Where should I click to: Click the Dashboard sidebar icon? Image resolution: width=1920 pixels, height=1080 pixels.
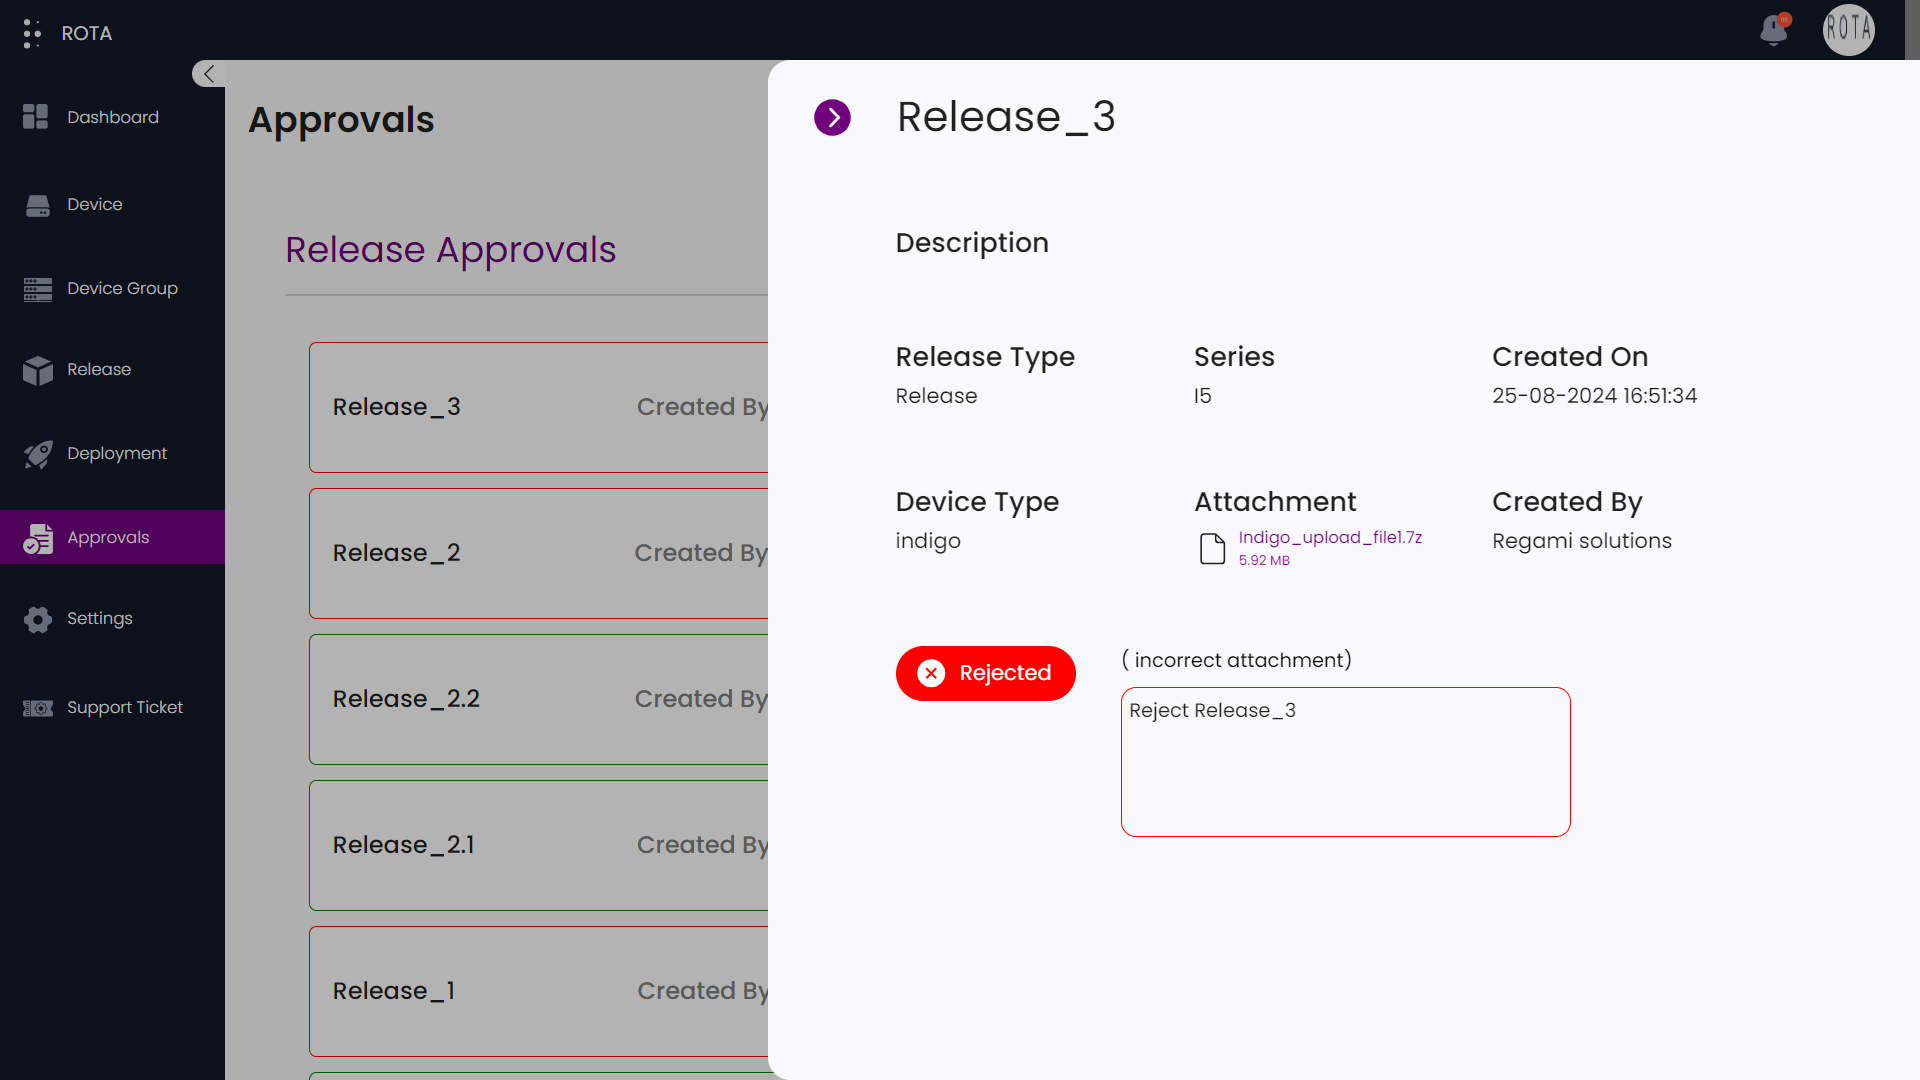click(x=37, y=119)
